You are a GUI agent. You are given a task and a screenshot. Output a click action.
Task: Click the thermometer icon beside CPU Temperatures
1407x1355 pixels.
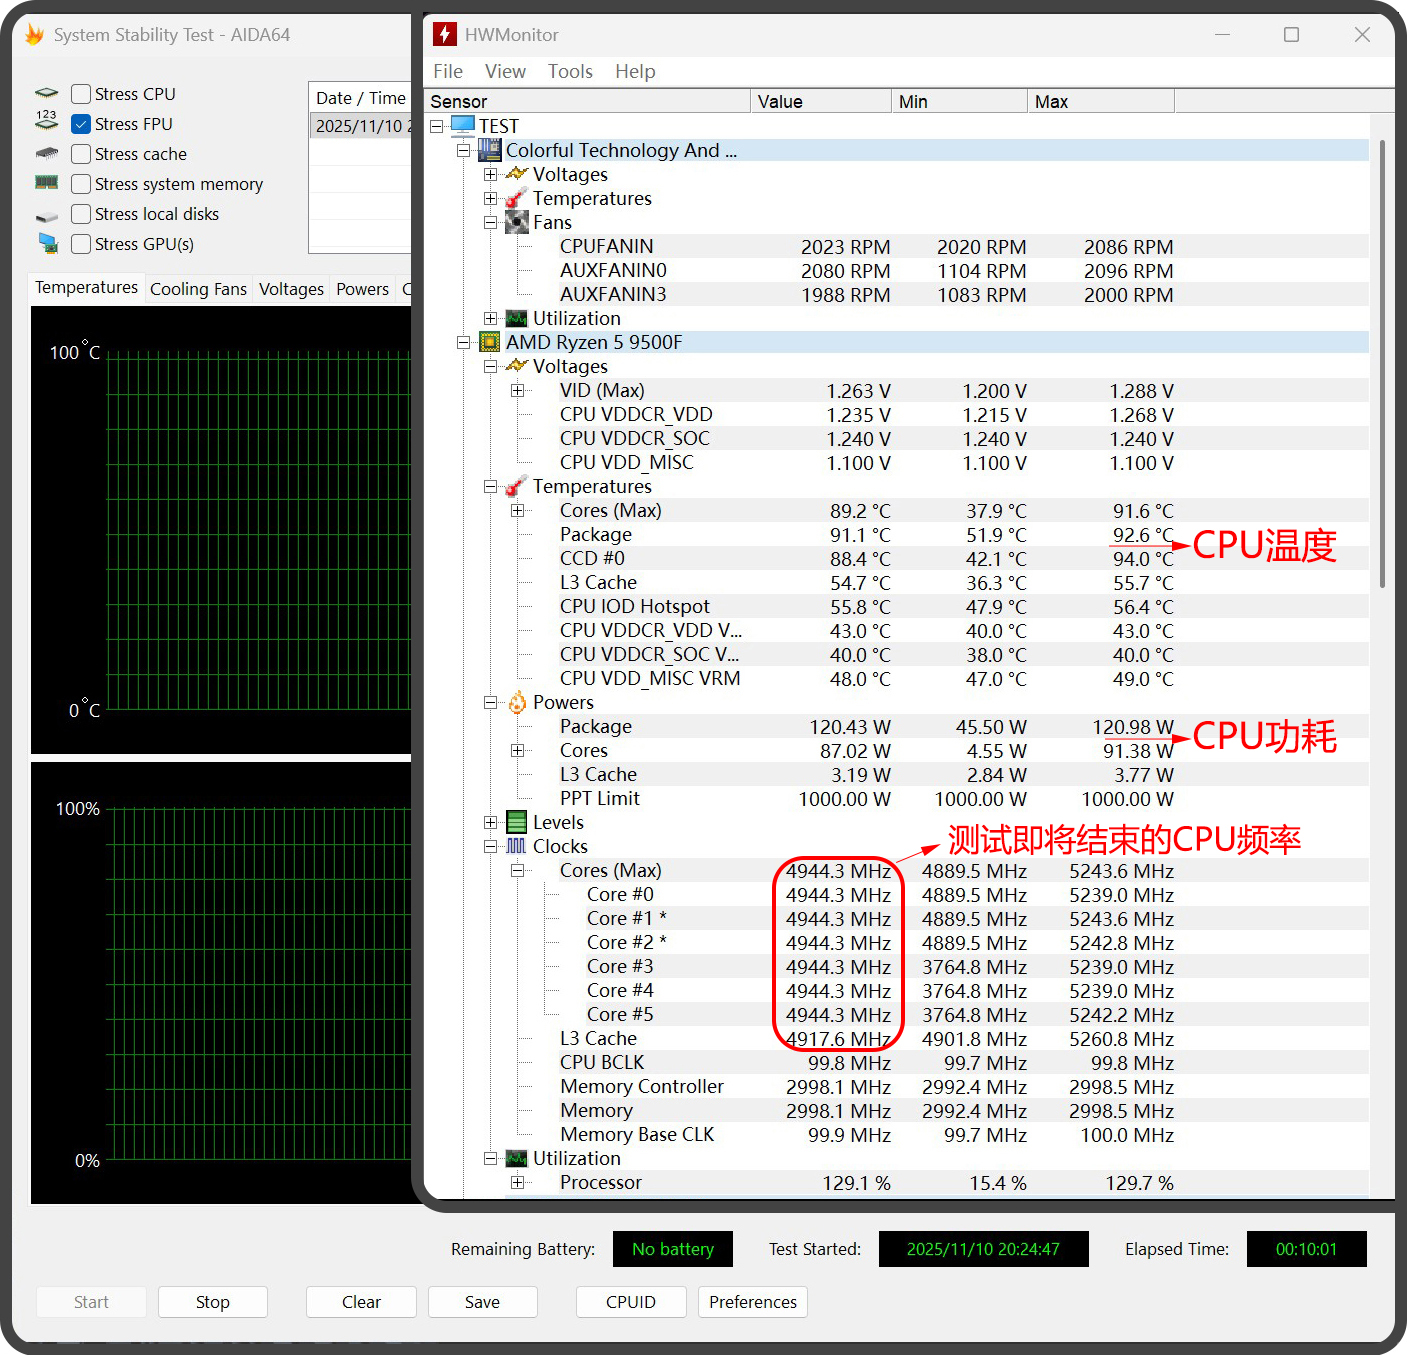[516, 486]
